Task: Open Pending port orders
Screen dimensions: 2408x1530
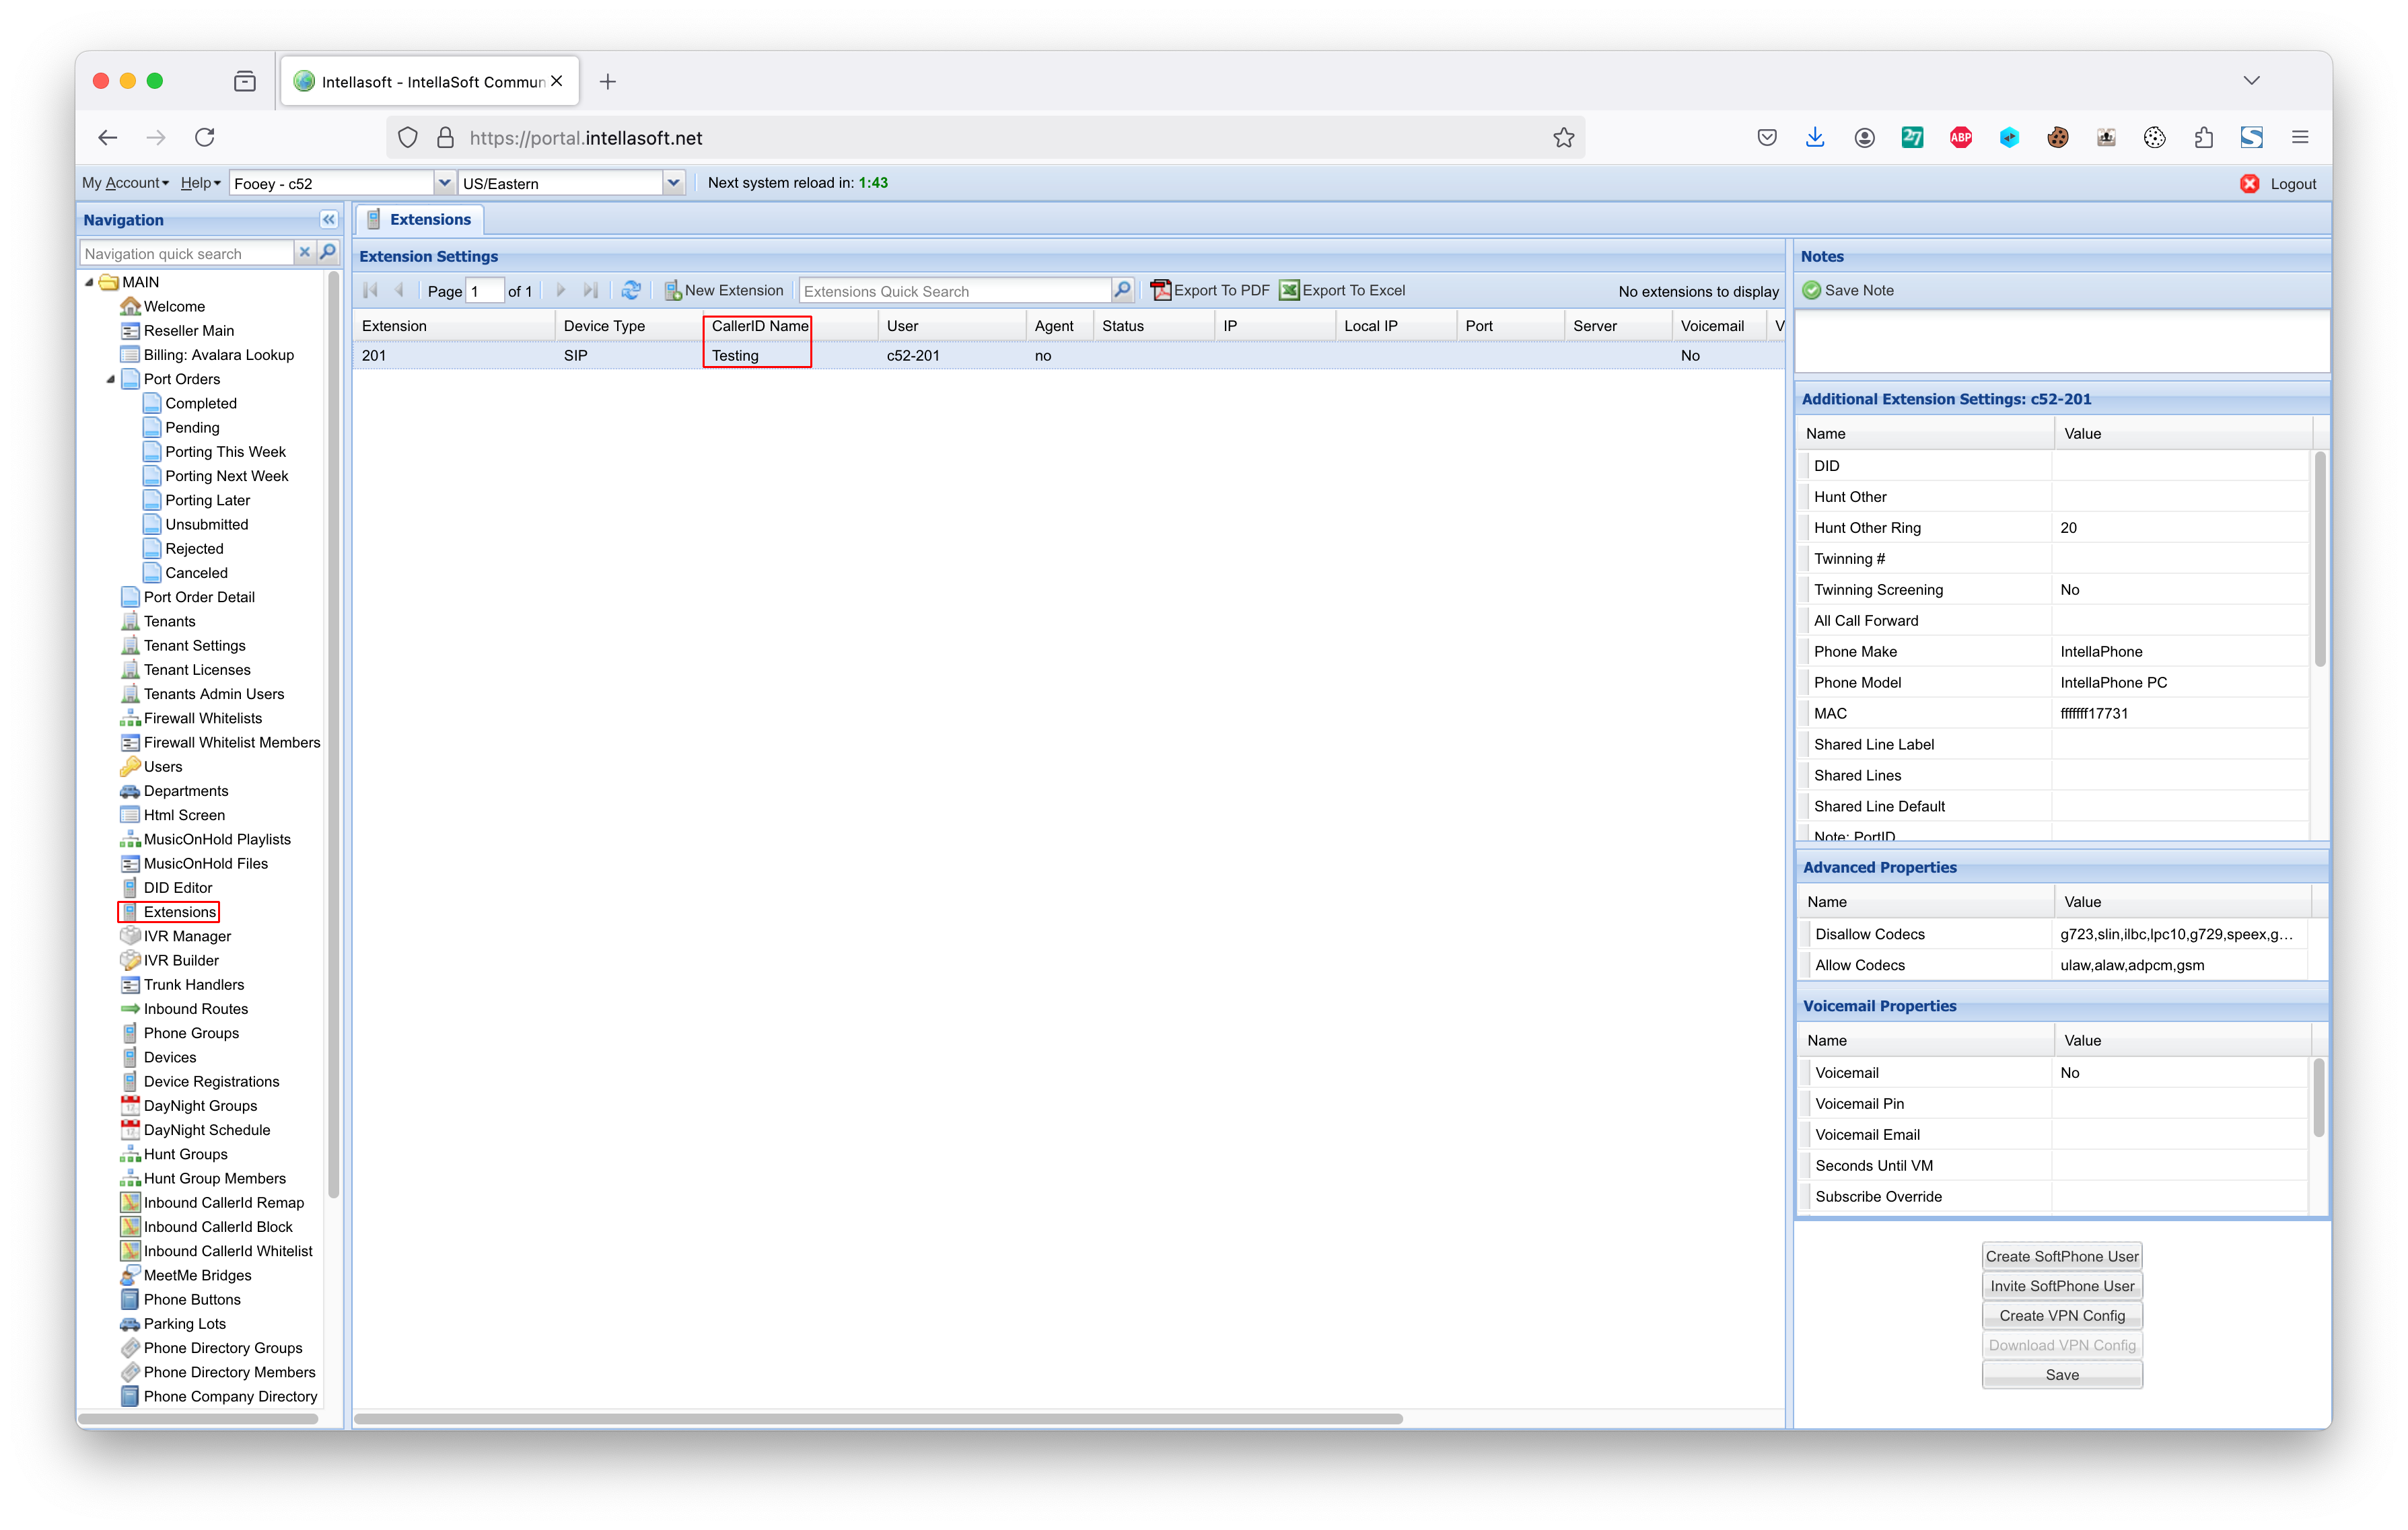Action: click(192, 427)
